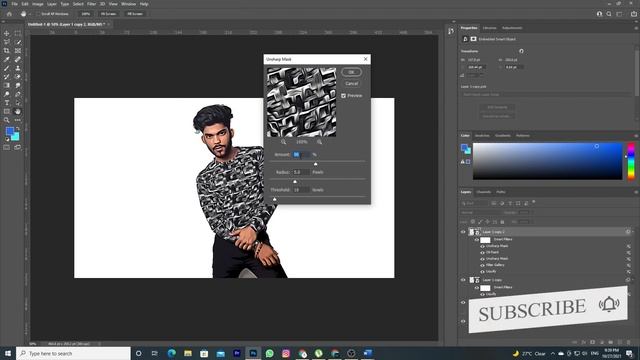This screenshot has width=640, height=360.
Task: Select the Crop tool
Action: (x=7, y=51)
